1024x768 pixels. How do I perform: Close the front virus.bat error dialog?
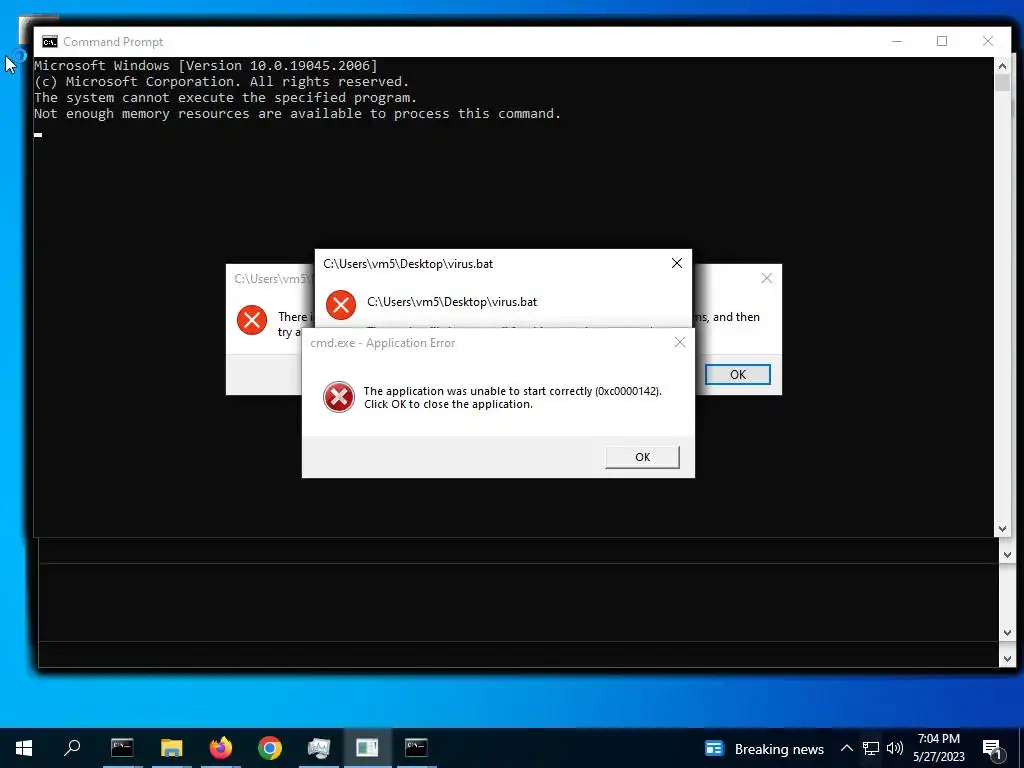(677, 263)
